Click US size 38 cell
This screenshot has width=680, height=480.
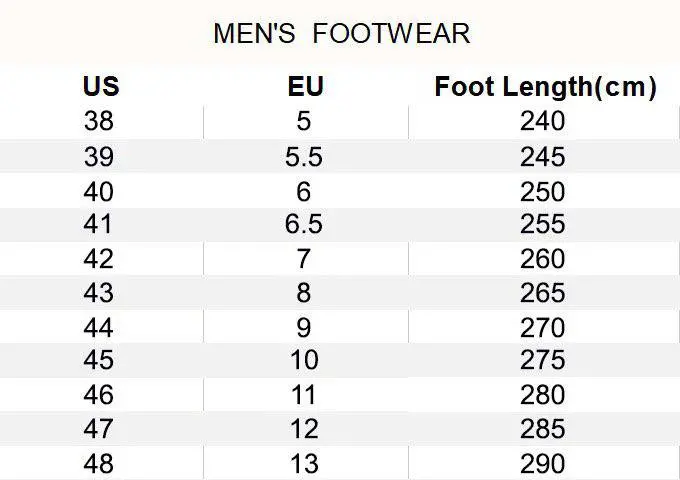tap(99, 121)
